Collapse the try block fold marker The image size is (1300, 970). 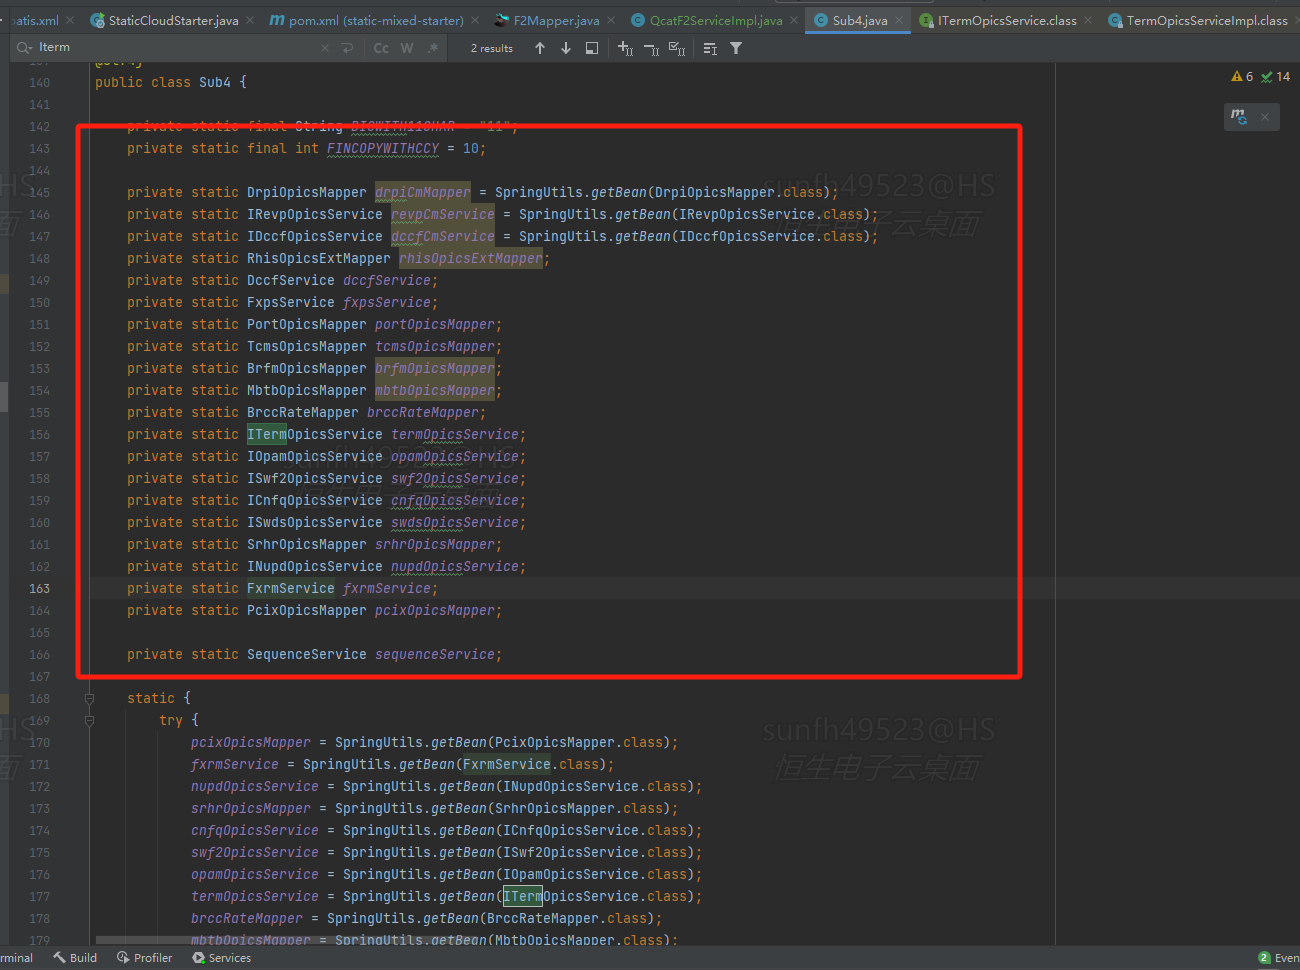[89, 720]
